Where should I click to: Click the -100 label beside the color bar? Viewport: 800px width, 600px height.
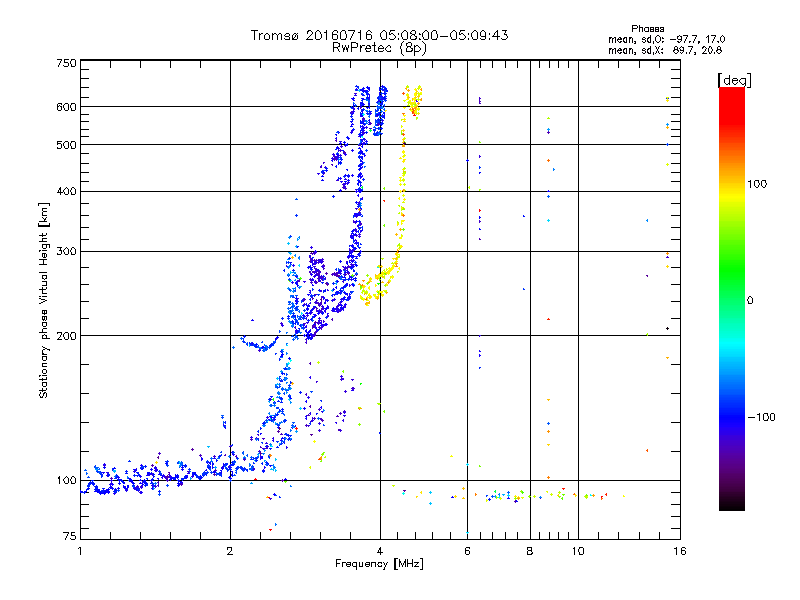pos(761,417)
